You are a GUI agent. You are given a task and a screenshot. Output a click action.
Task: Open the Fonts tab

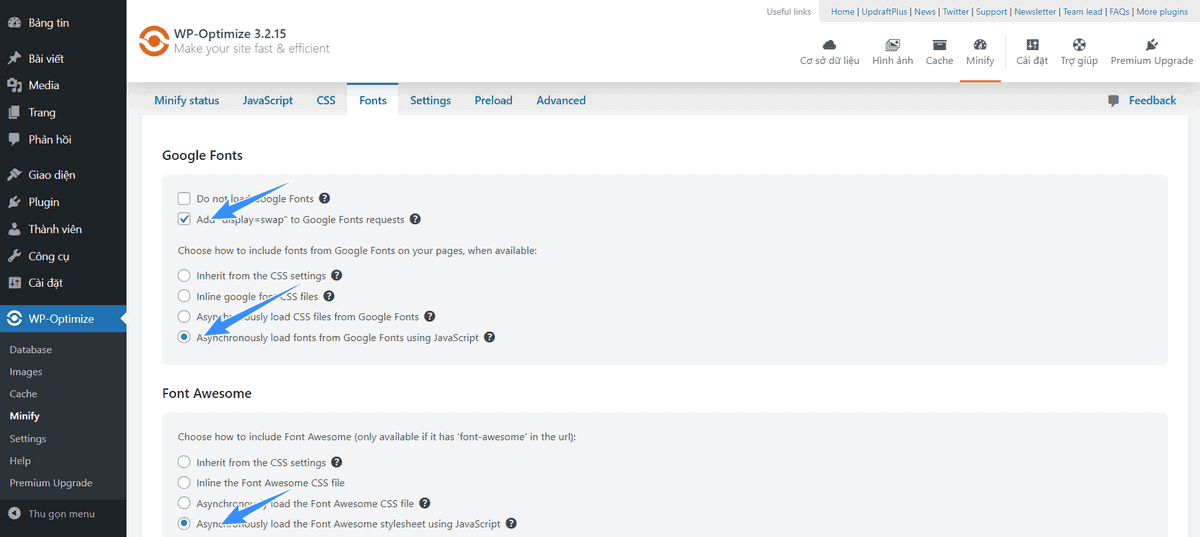point(373,100)
